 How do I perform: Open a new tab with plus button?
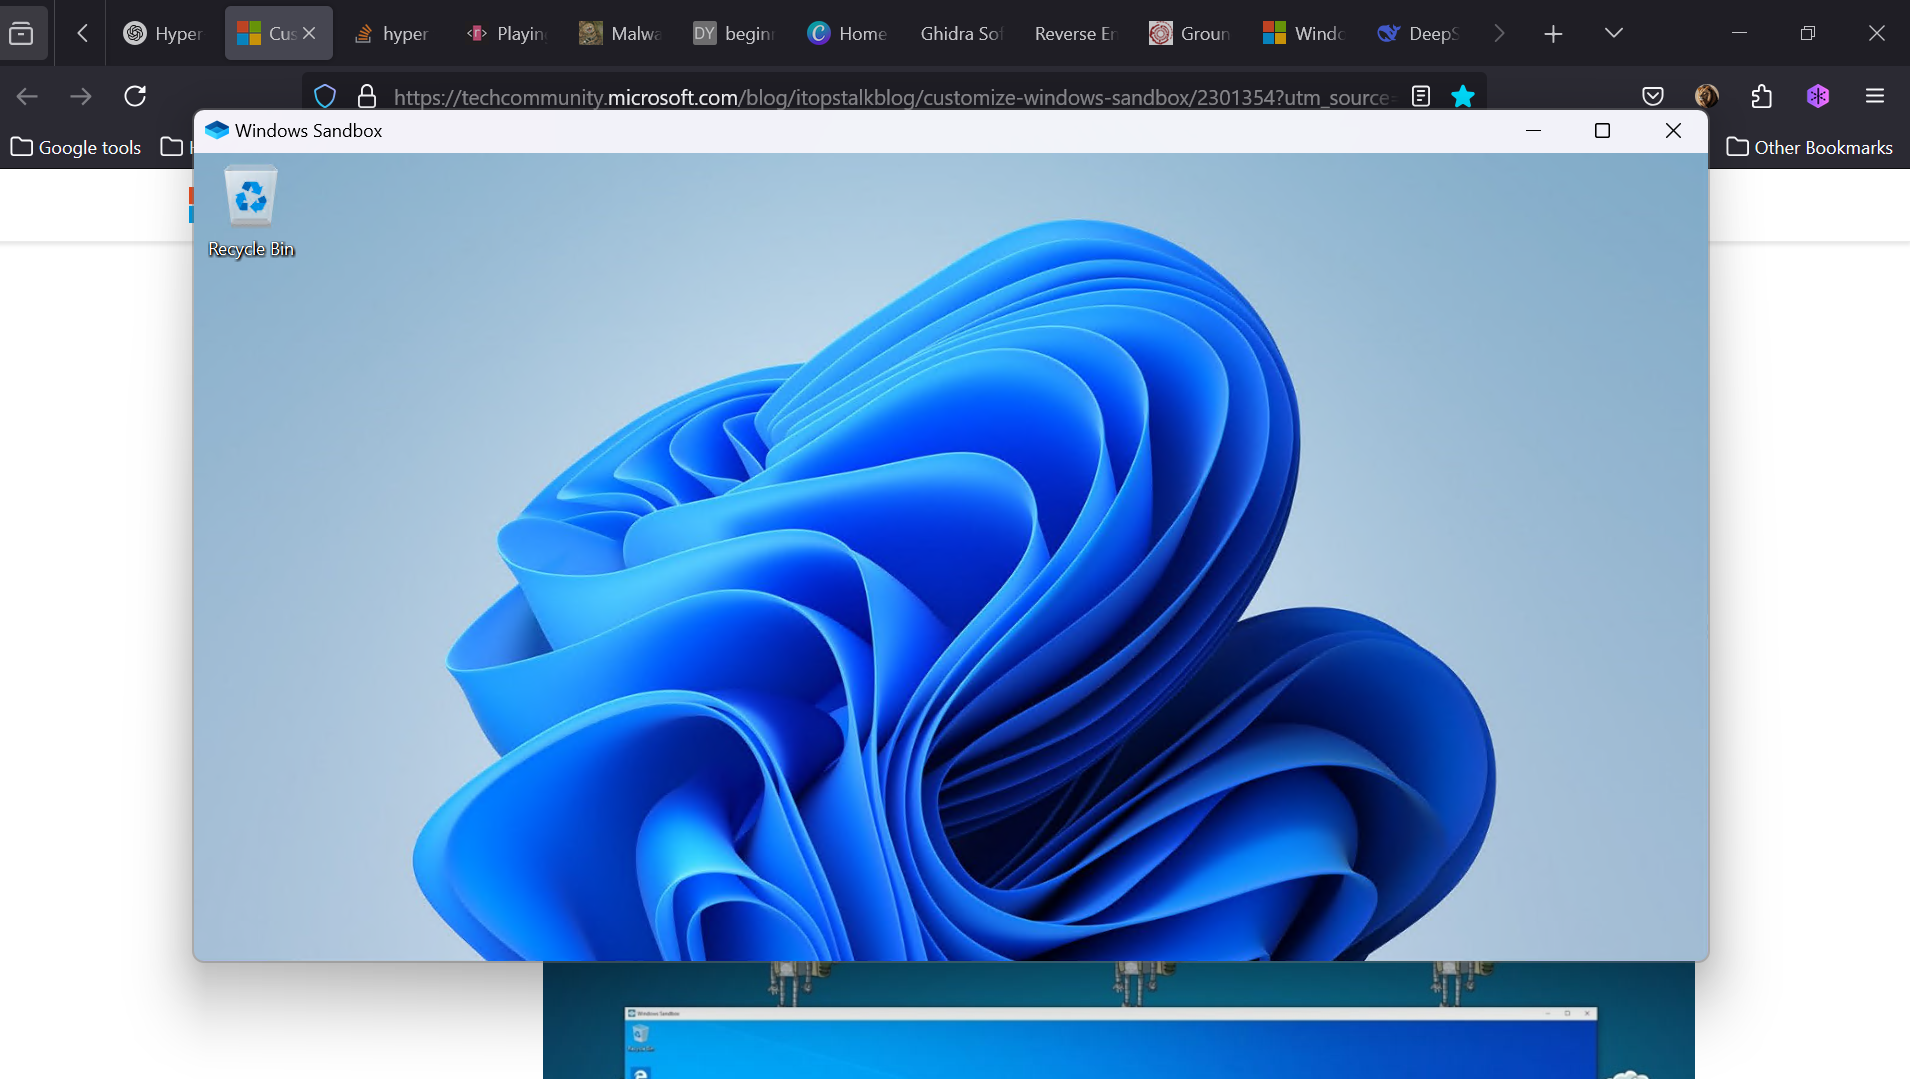(1553, 34)
